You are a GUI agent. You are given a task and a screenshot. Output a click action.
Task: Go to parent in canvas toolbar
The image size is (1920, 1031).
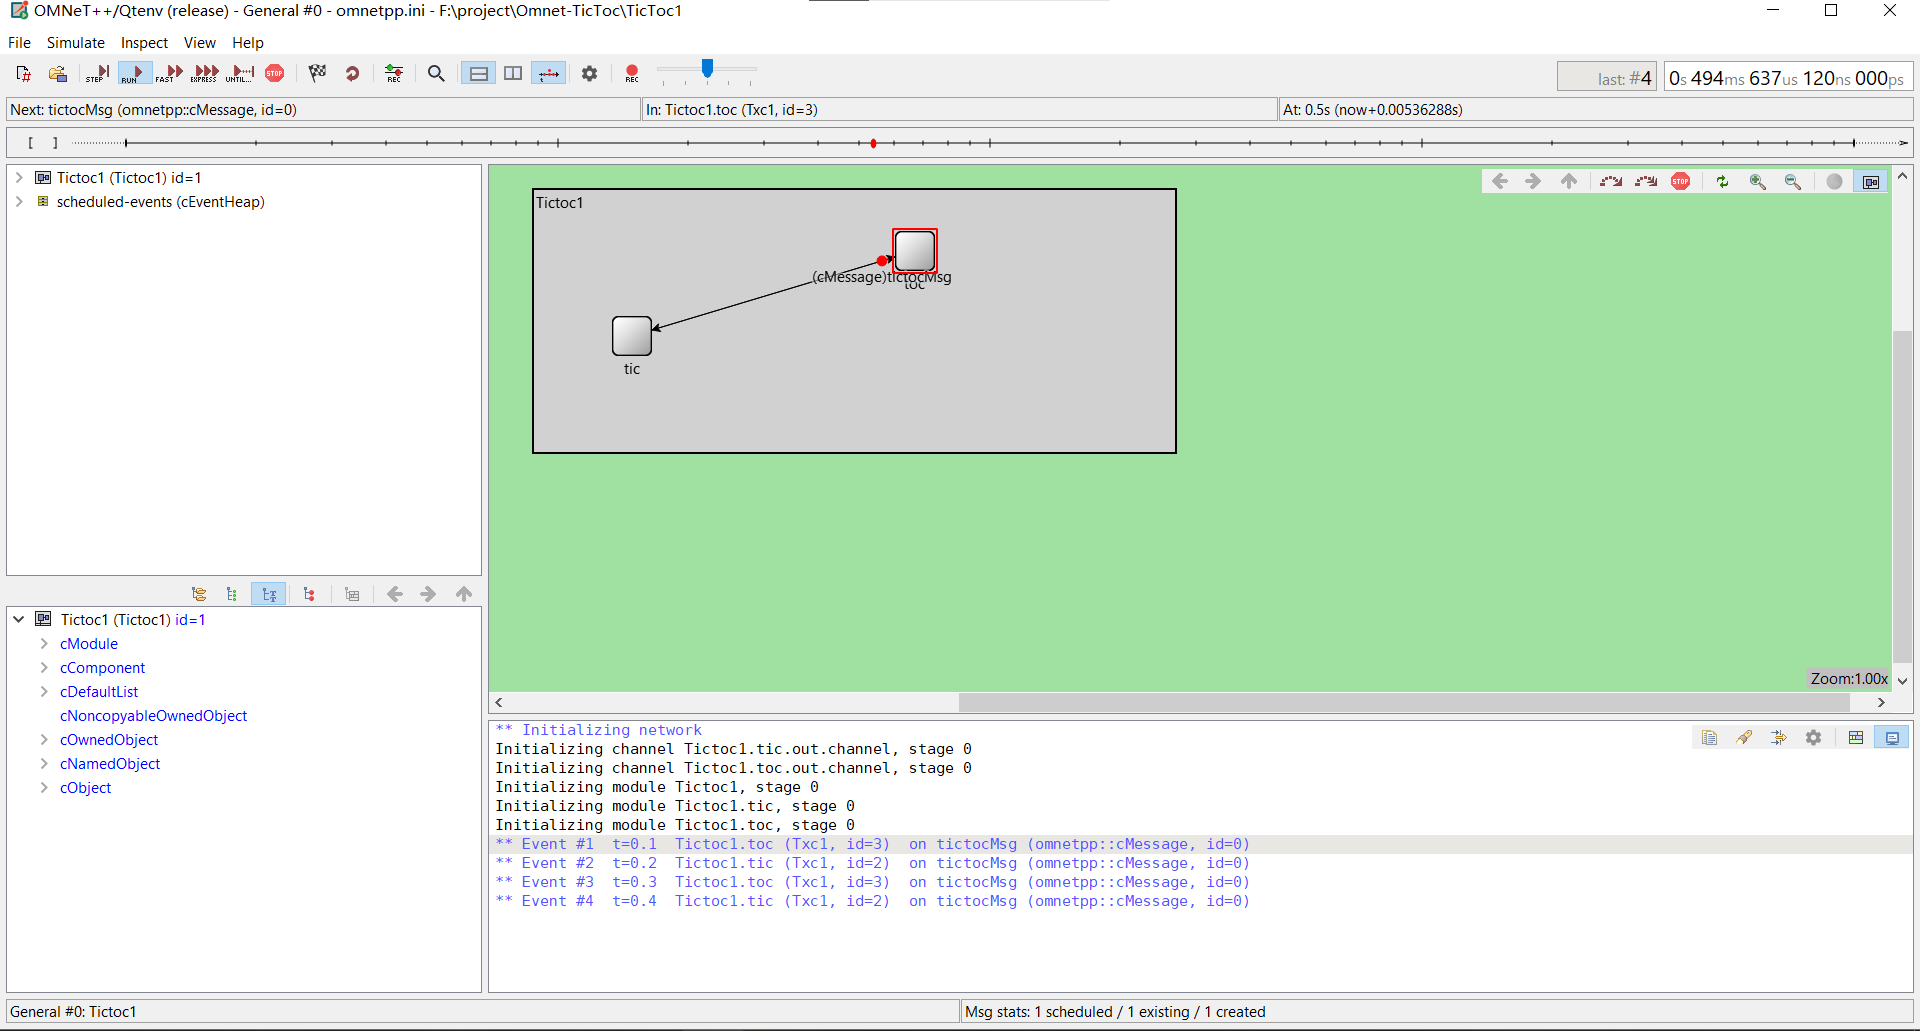coord(1569,181)
